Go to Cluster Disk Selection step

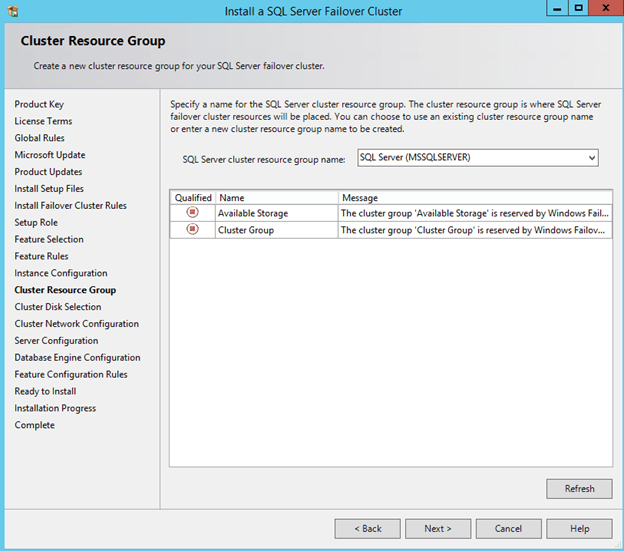tap(58, 307)
